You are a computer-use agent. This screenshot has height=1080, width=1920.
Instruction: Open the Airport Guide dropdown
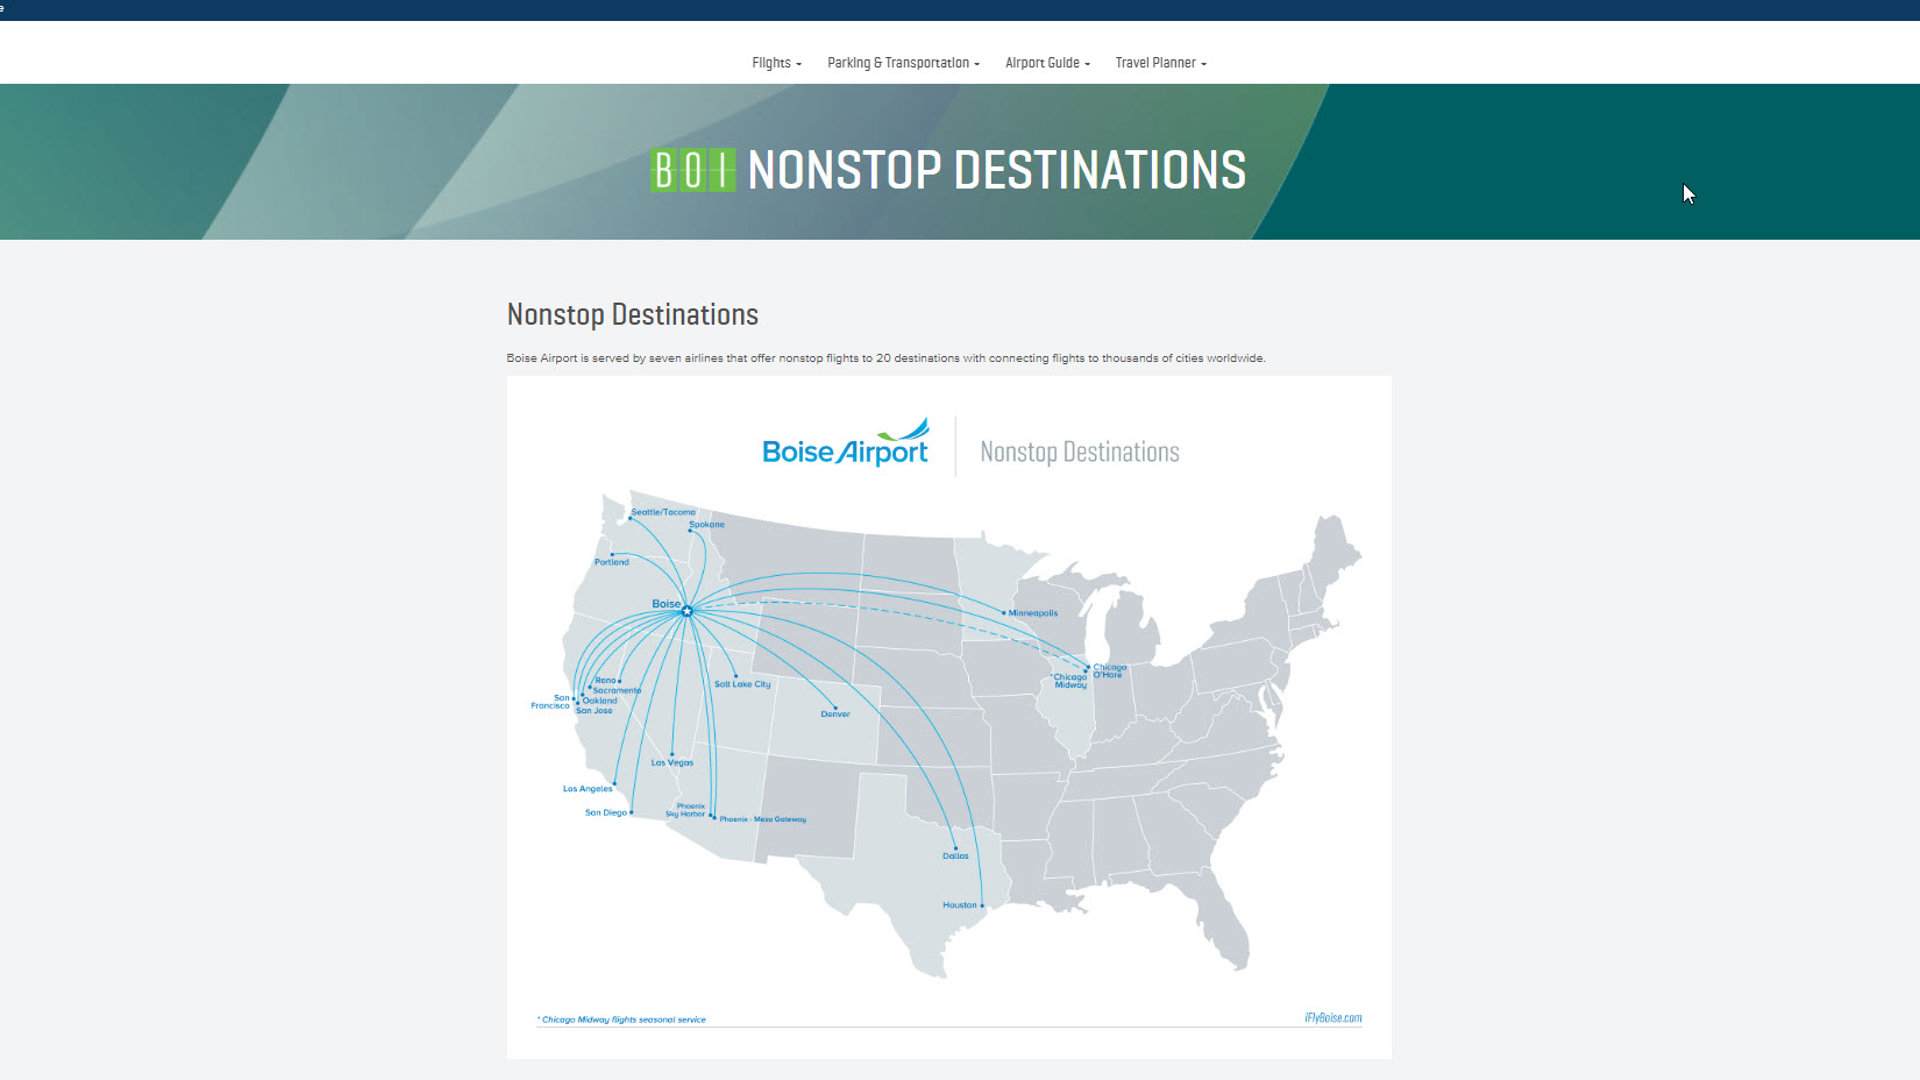[x=1047, y=63]
